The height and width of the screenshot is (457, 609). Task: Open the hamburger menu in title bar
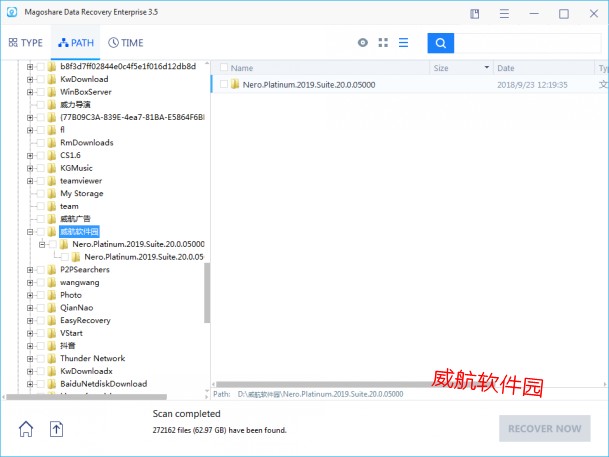click(x=504, y=14)
